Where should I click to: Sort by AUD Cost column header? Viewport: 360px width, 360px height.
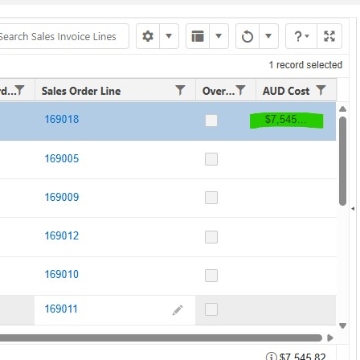286,91
